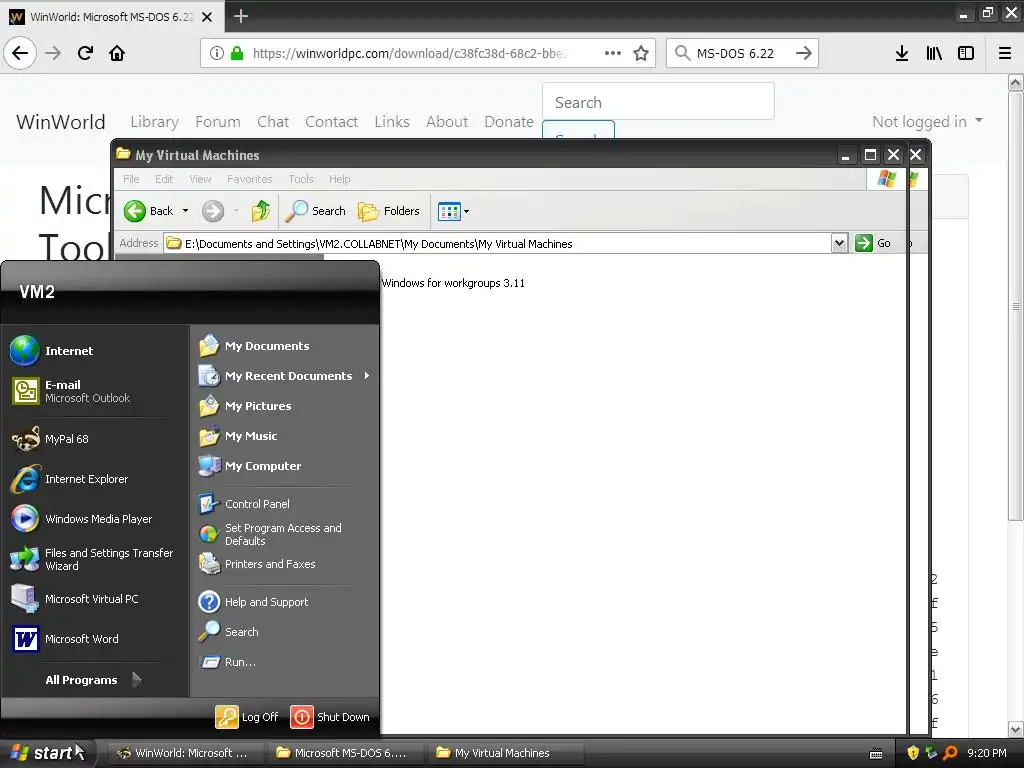Open WinWorld Forum link

217,121
